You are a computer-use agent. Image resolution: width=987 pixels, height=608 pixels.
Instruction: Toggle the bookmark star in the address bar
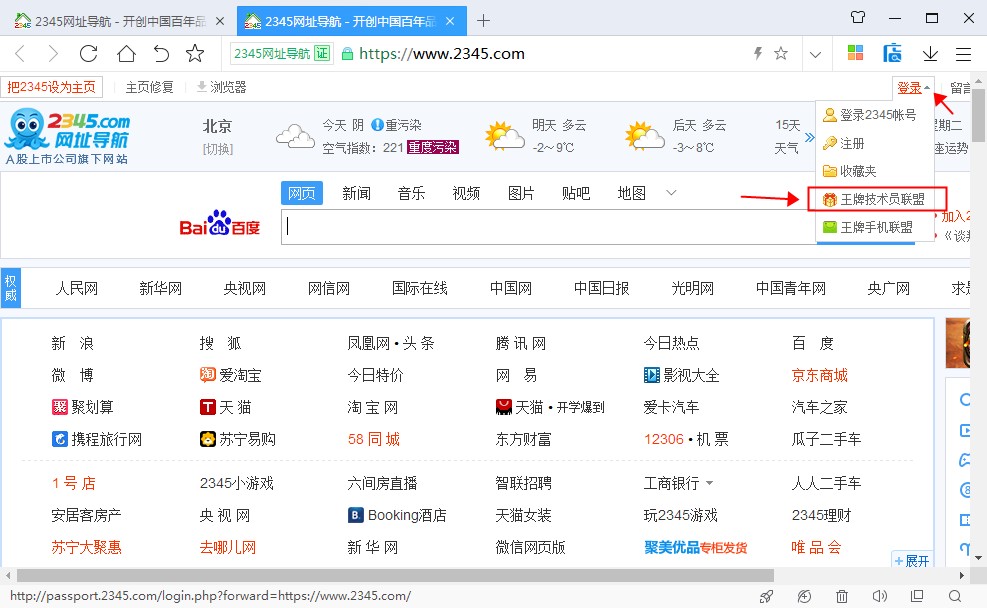(779, 54)
